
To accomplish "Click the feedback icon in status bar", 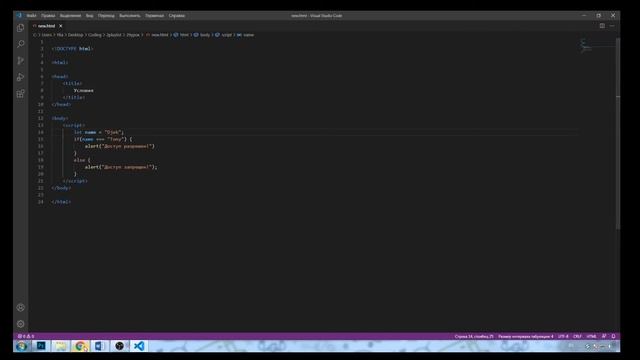I will click(604, 336).
